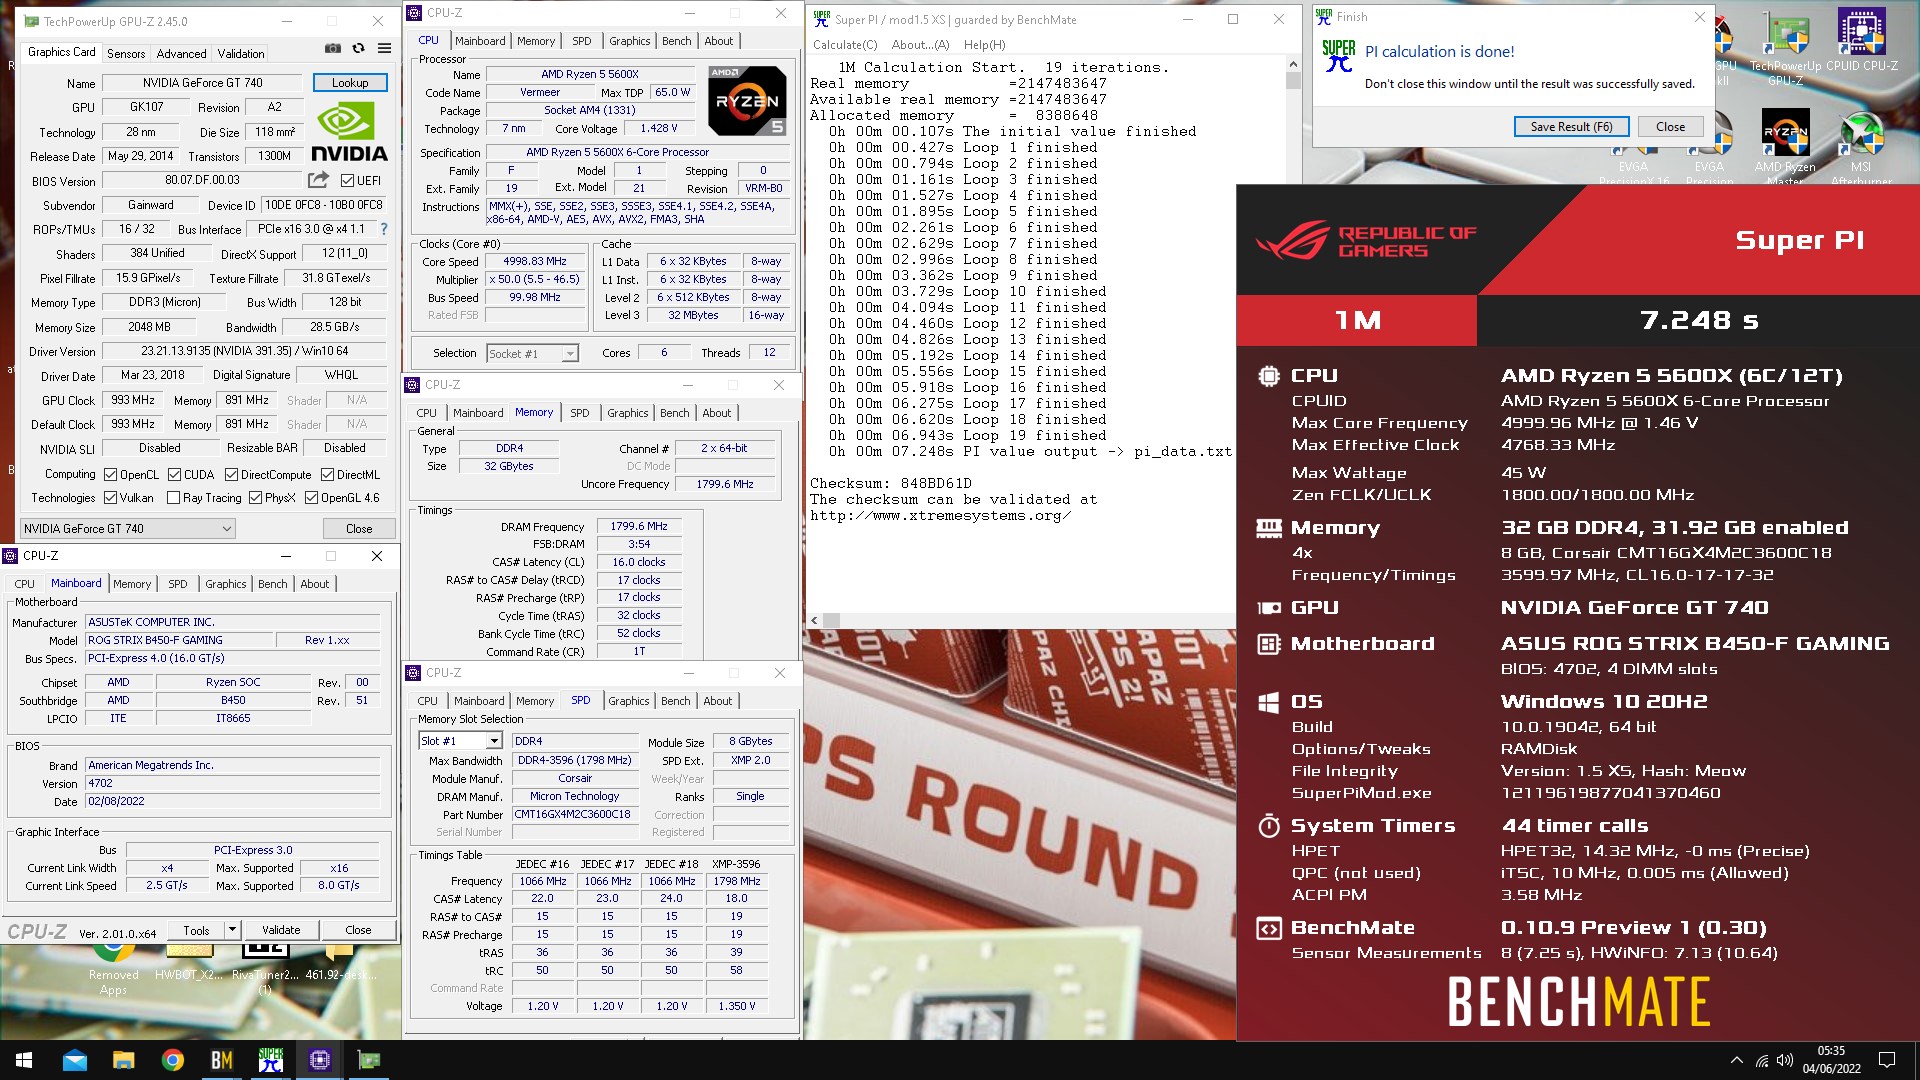Switch to Super PI taskbar icon

pyautogui.click(x=270, y=1060)
